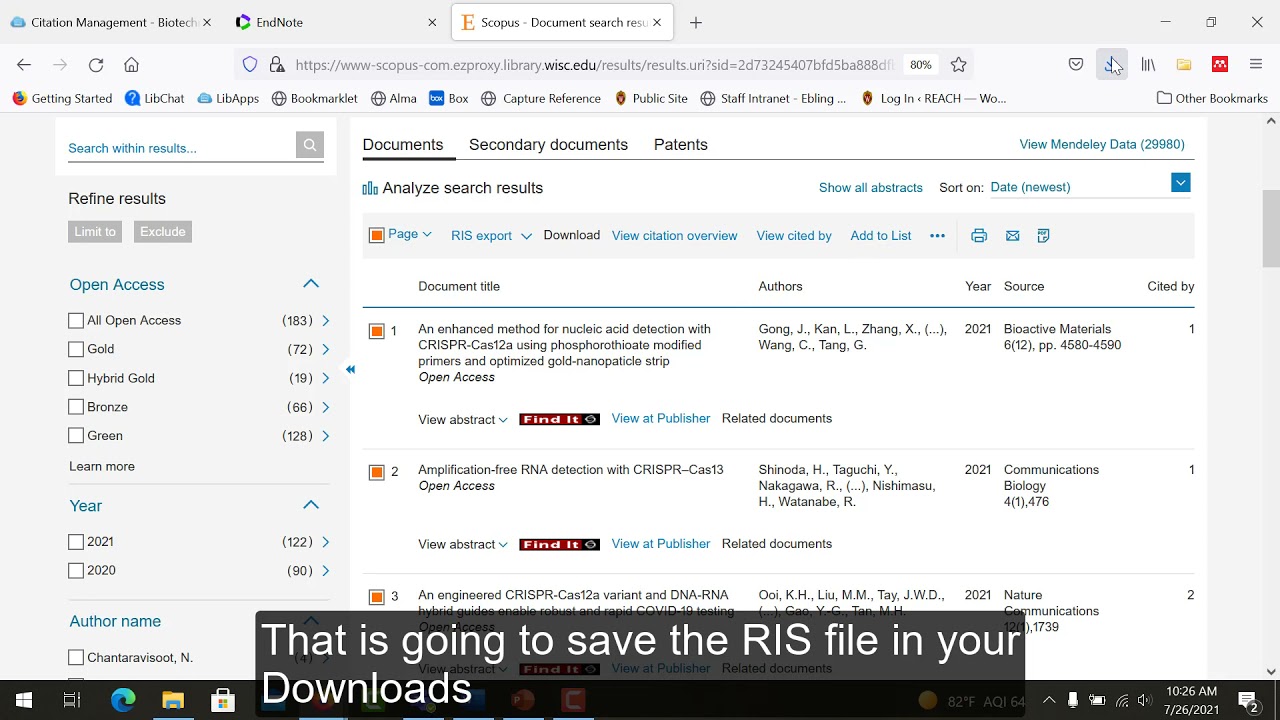
Task: Click the Save to Pocket icon
Action: pyautogui.click(x=1076, y=65)
